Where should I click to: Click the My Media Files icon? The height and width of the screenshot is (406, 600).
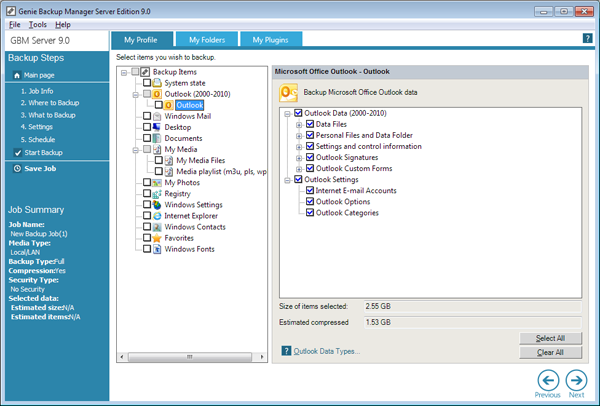pos(169,161)
